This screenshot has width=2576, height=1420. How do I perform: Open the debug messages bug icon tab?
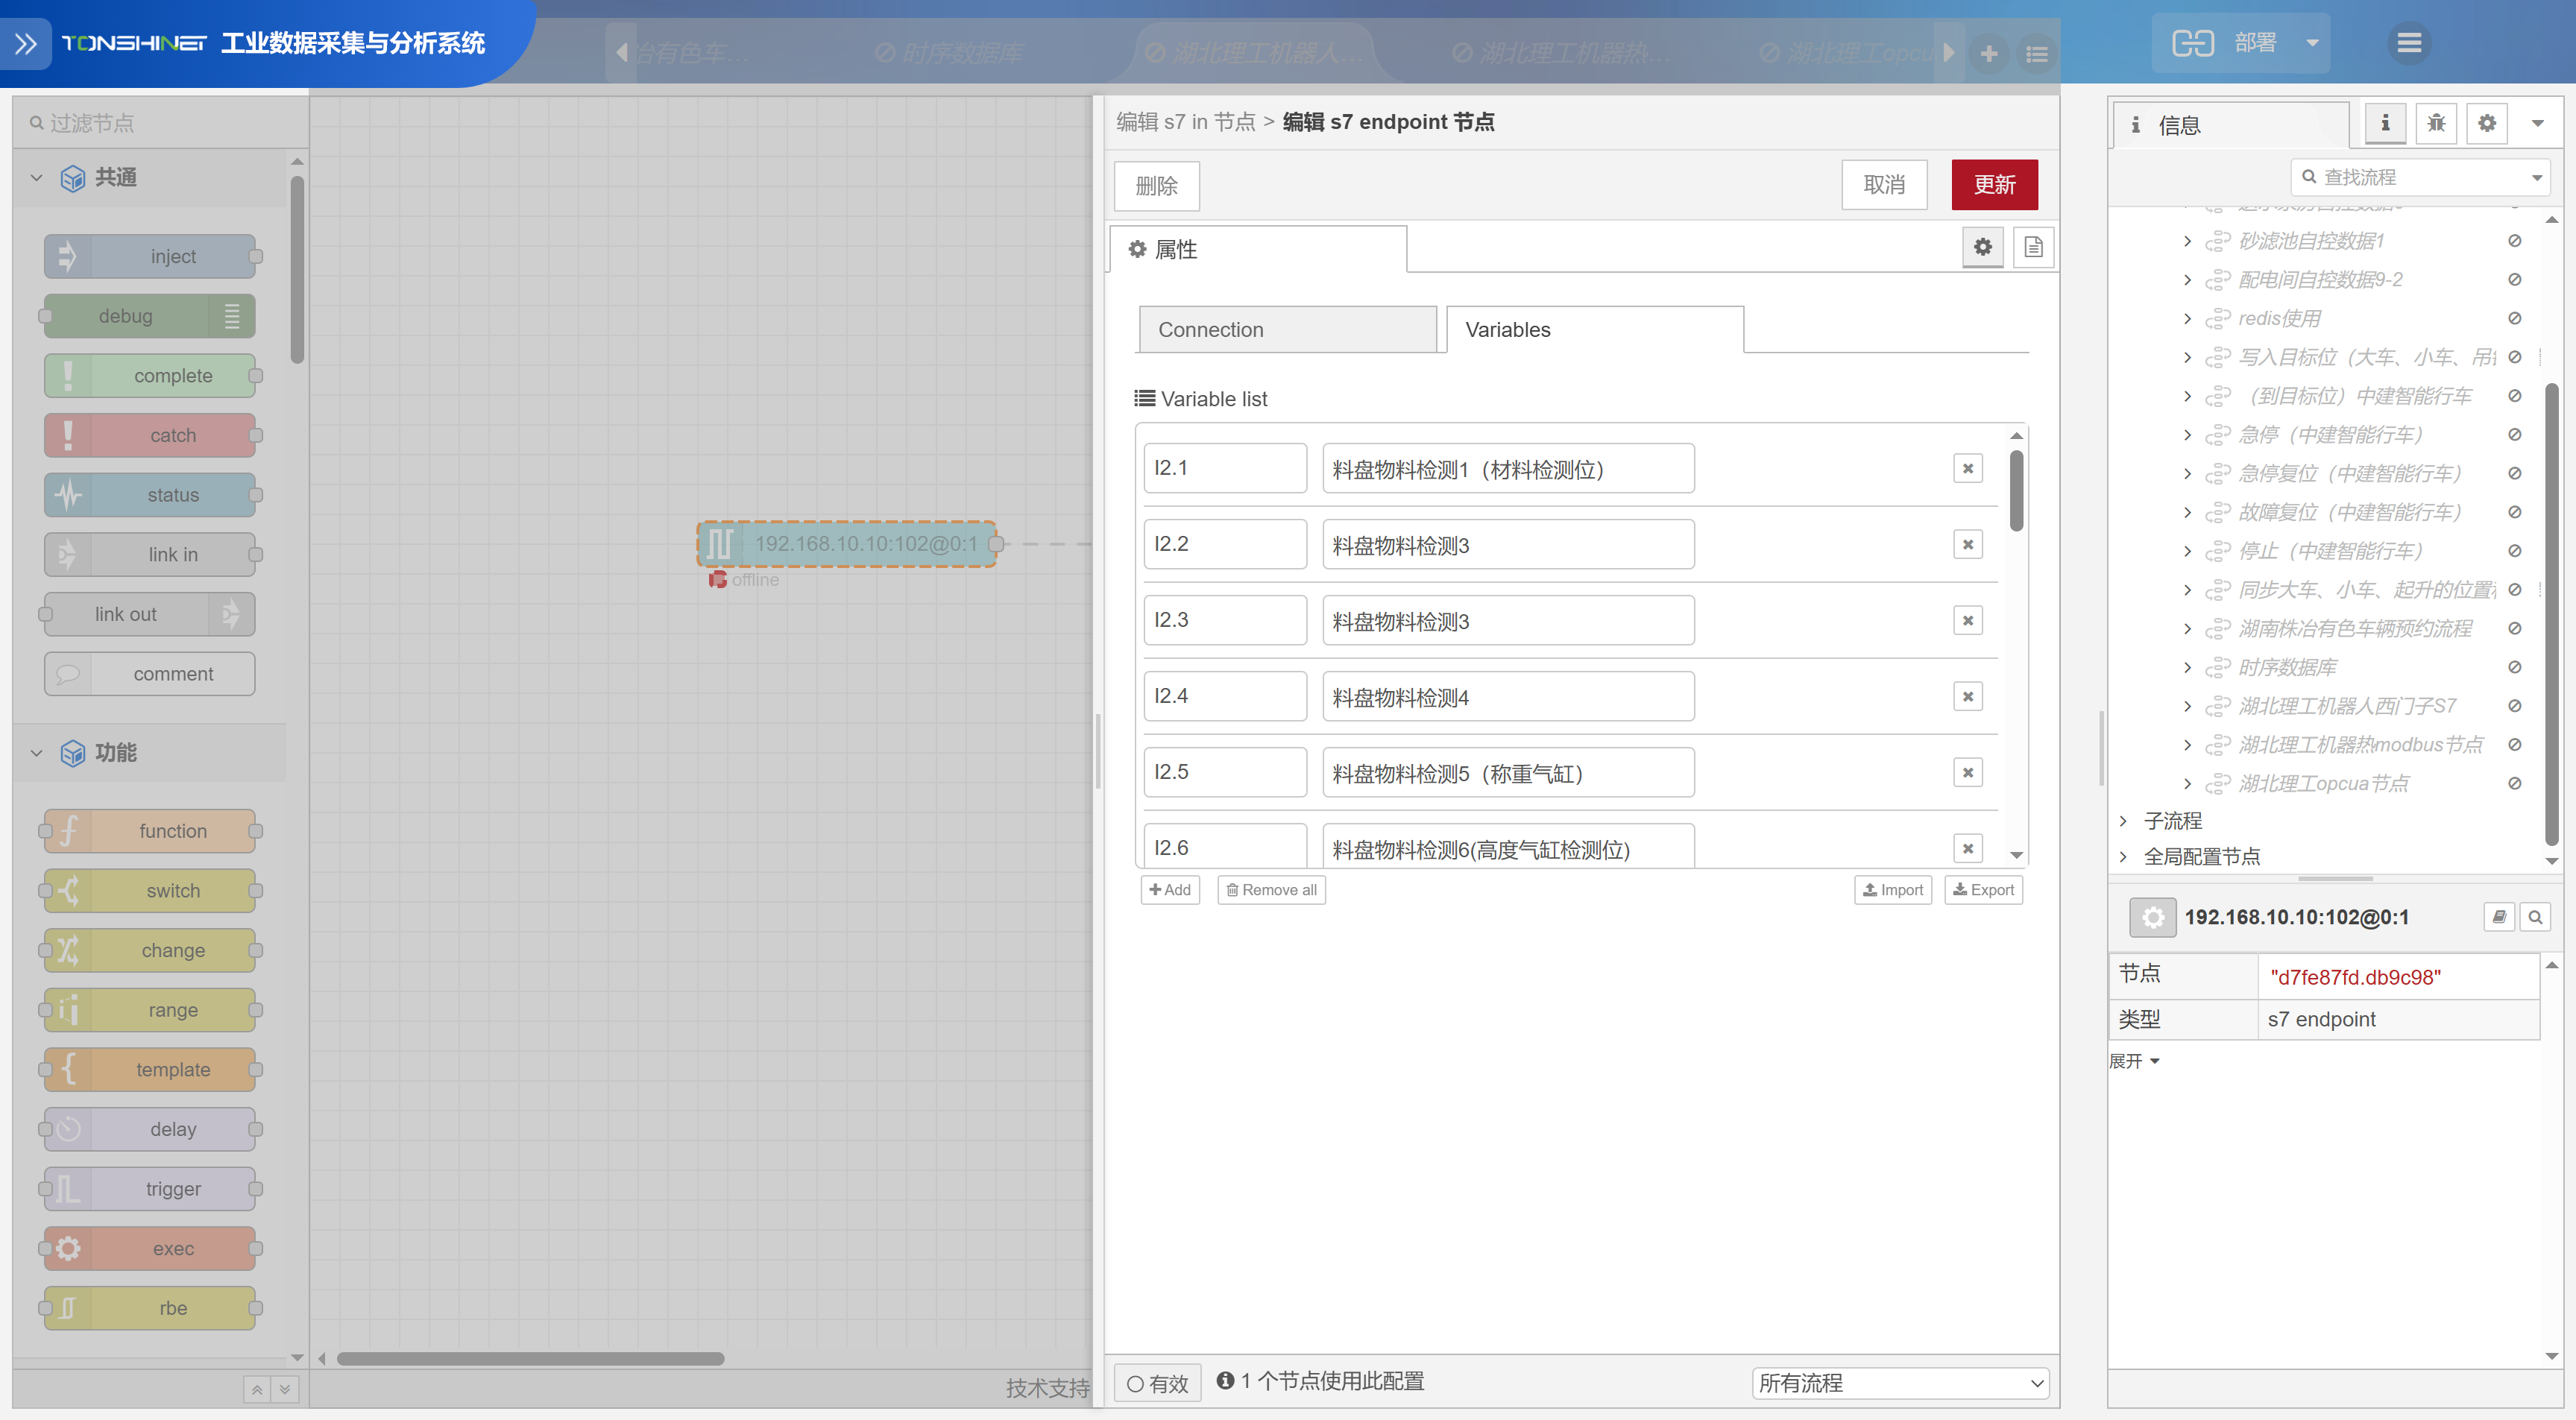[x=2436, y=123]
